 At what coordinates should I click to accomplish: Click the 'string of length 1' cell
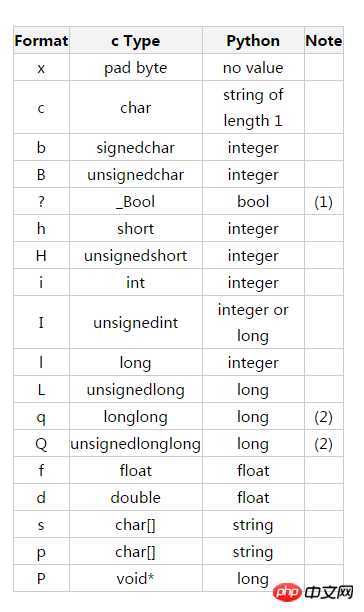coord(253,107)
